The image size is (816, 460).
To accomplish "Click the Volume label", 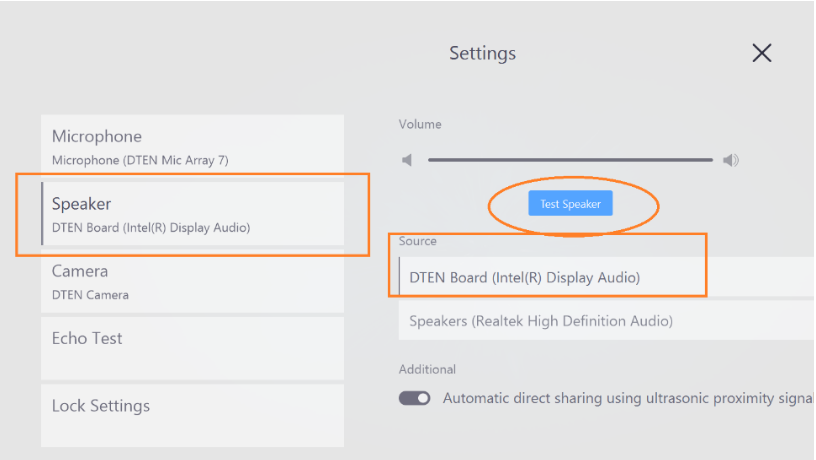I will (420, 124).
